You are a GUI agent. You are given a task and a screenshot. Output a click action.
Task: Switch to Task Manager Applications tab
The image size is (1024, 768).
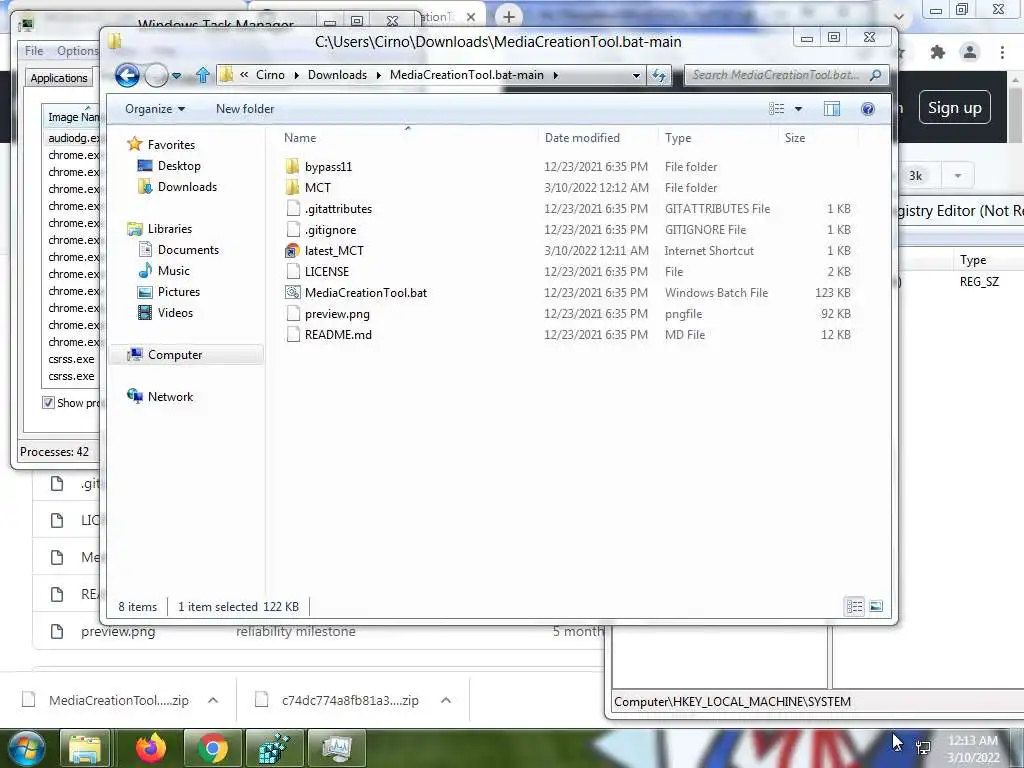click(x=59, y=78)
